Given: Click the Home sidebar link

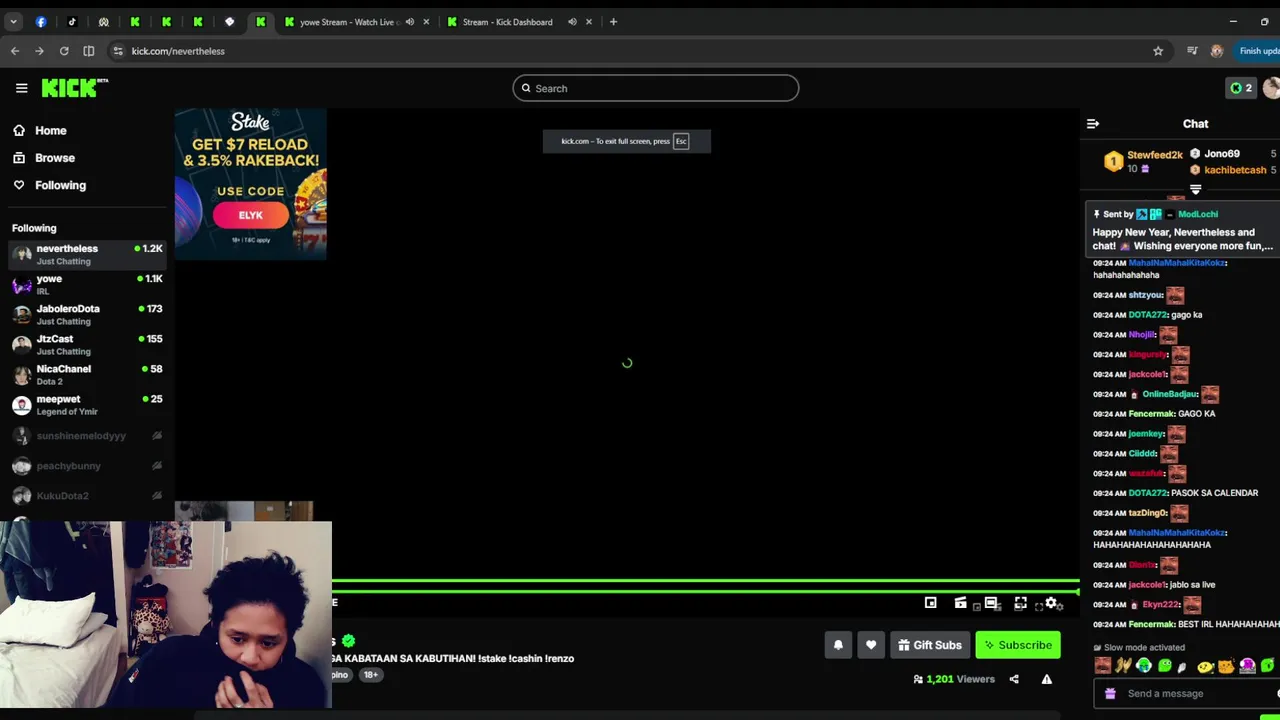Looking at the screenshot, I should point(51,130).
